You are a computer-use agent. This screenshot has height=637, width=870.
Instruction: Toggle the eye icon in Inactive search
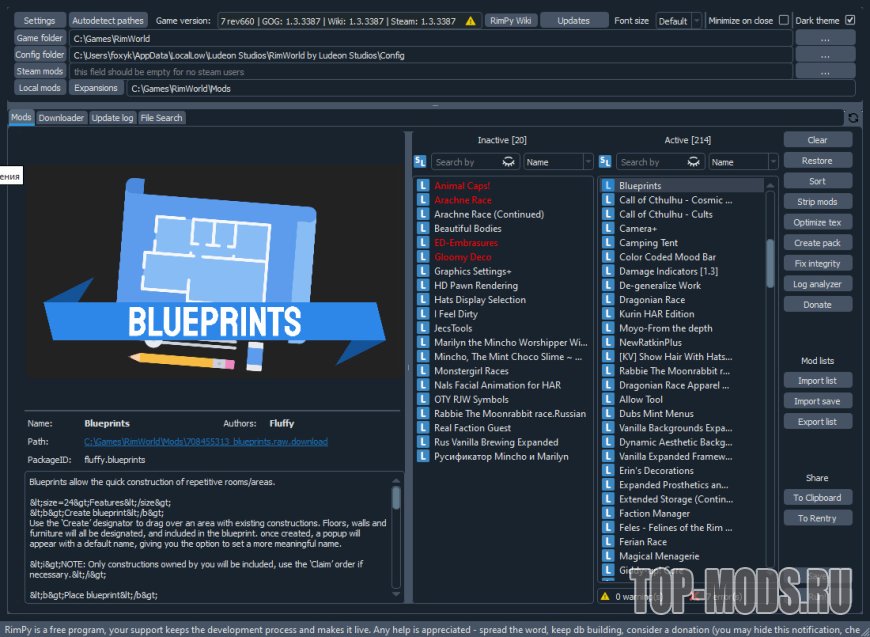[x=508, y=162]
